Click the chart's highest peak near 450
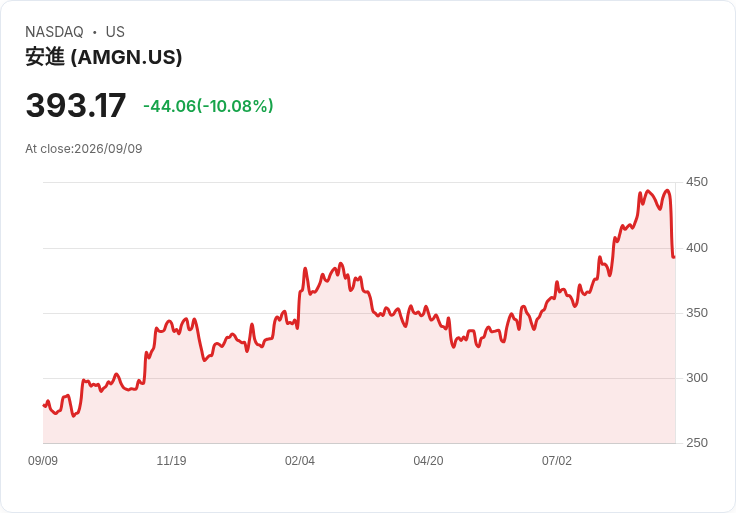The width and height of the screenshot is (736, 513). (667, 191)
